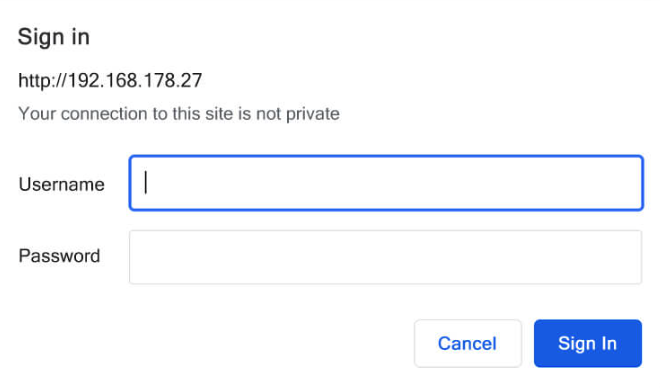The width and height of the screenshot is (660, 388).
Task: Click the 'connection is not private' warning
Action: (179, 114)
